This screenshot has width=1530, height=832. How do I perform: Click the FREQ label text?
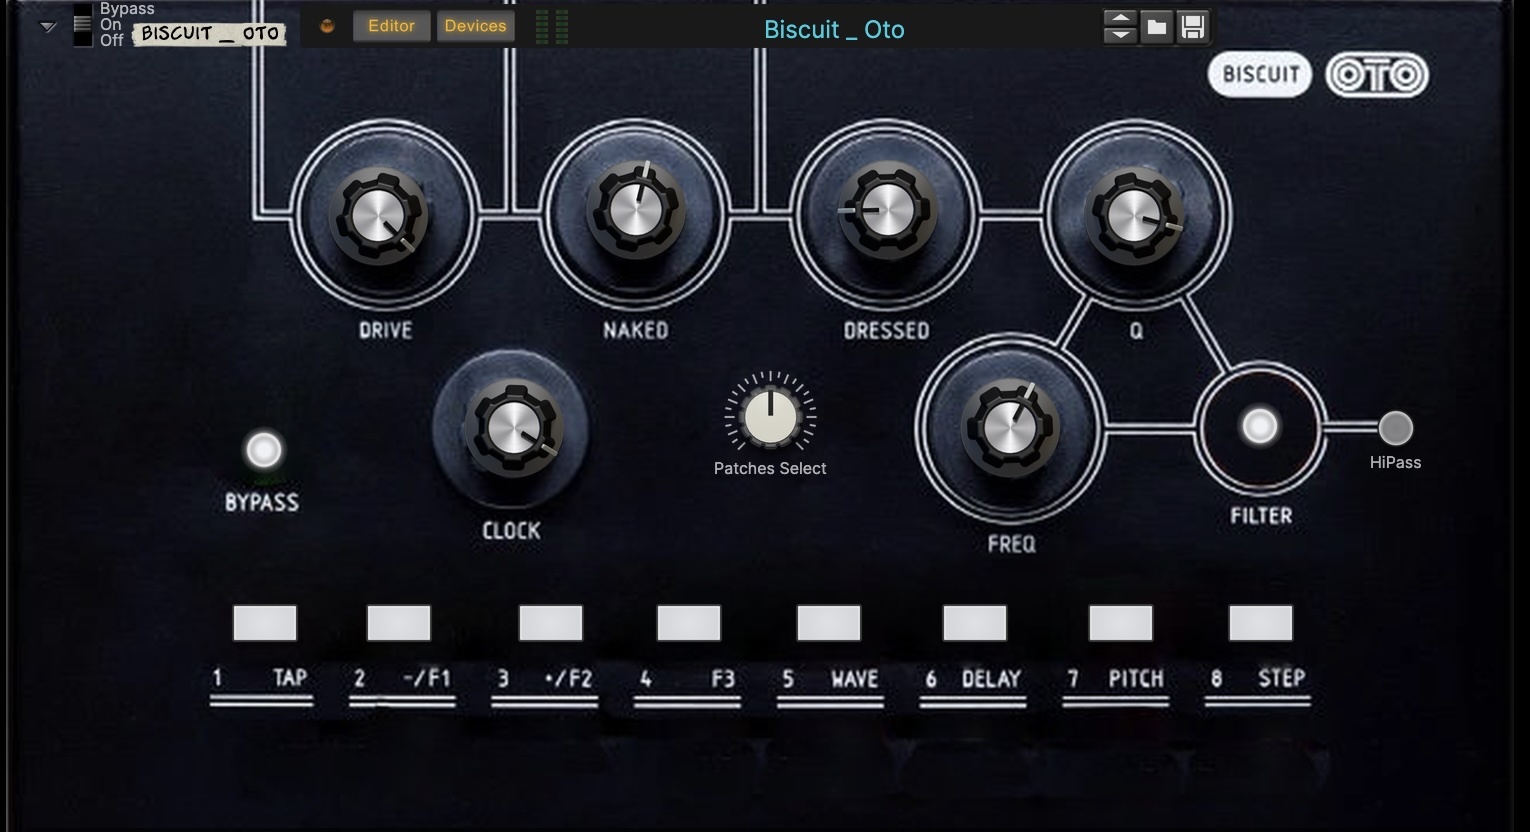coord(1011,544)
